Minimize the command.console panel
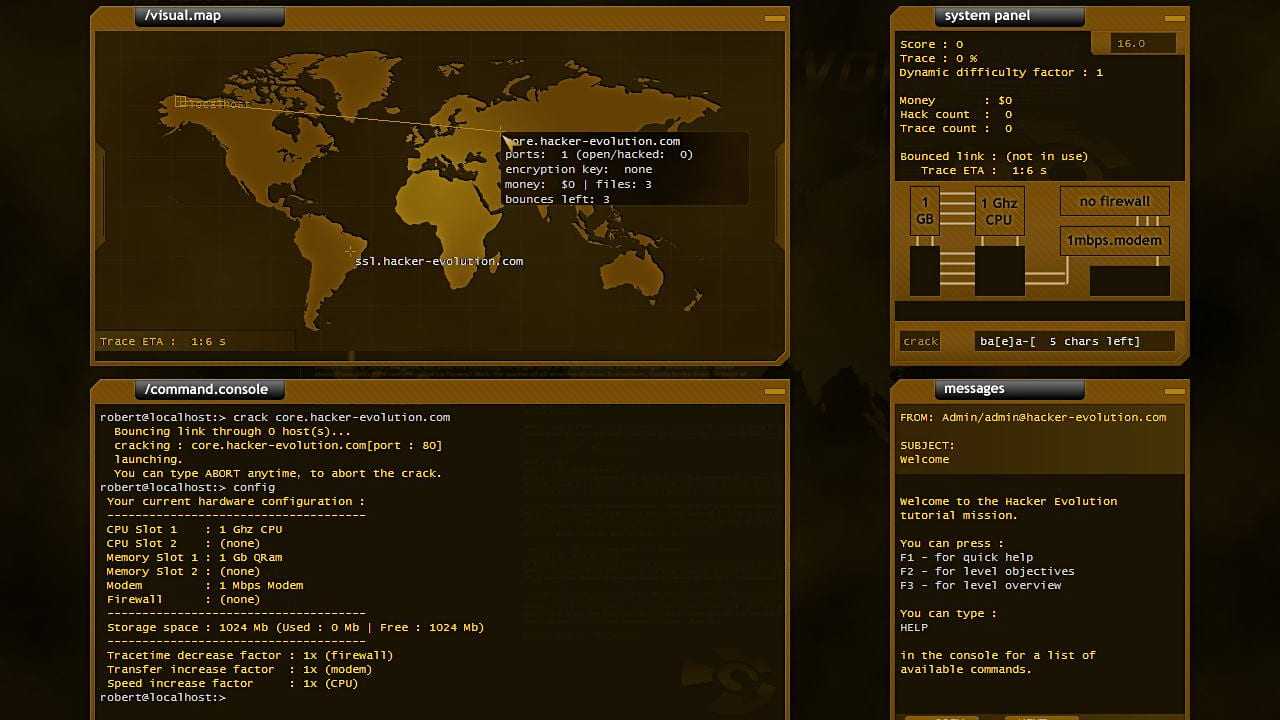 775,391
